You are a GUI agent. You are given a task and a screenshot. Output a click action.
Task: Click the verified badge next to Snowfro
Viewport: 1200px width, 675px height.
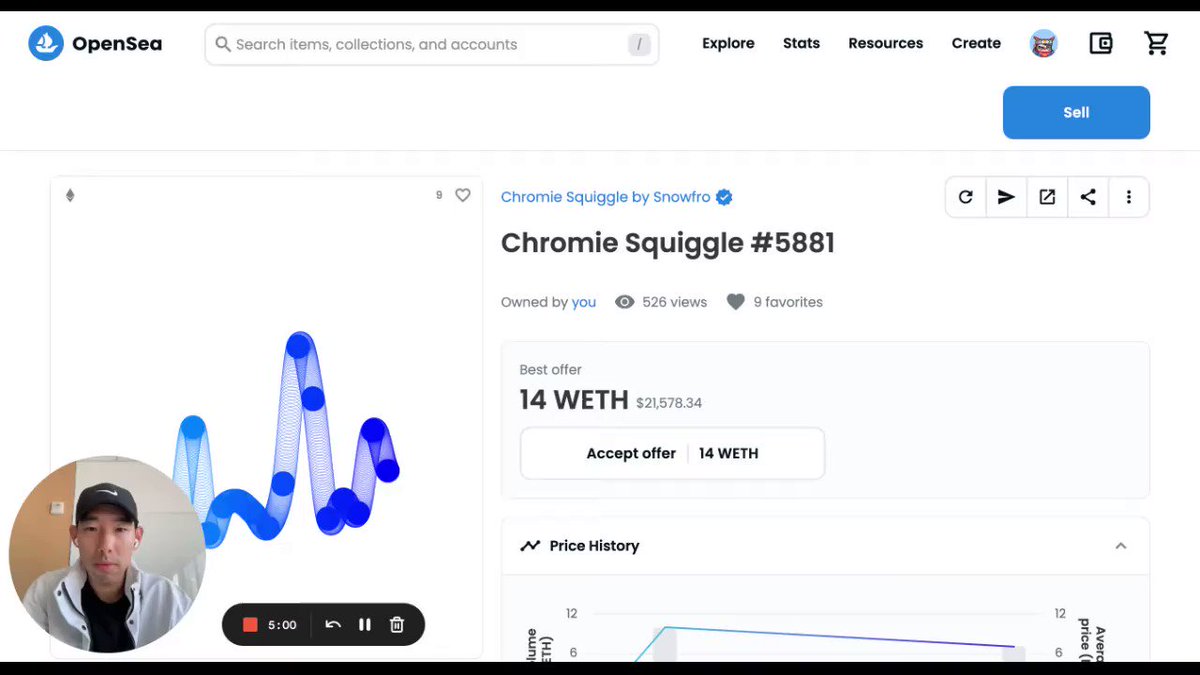[x=724, y=197]
